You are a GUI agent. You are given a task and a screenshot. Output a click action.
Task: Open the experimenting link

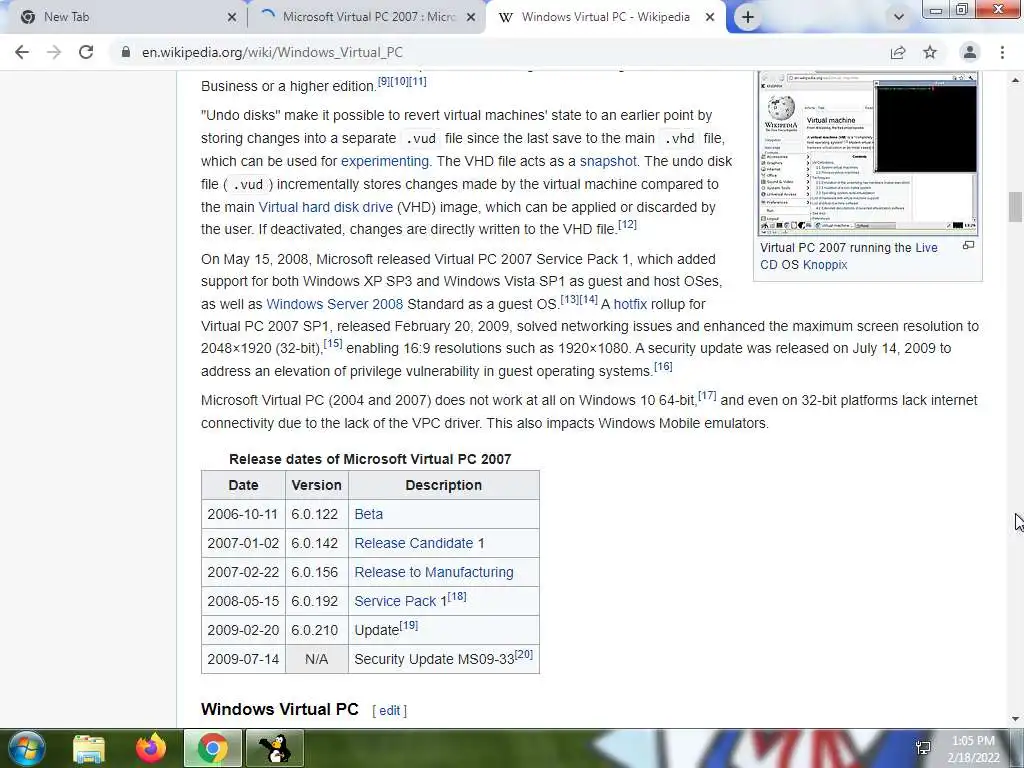tap(385, 161)
